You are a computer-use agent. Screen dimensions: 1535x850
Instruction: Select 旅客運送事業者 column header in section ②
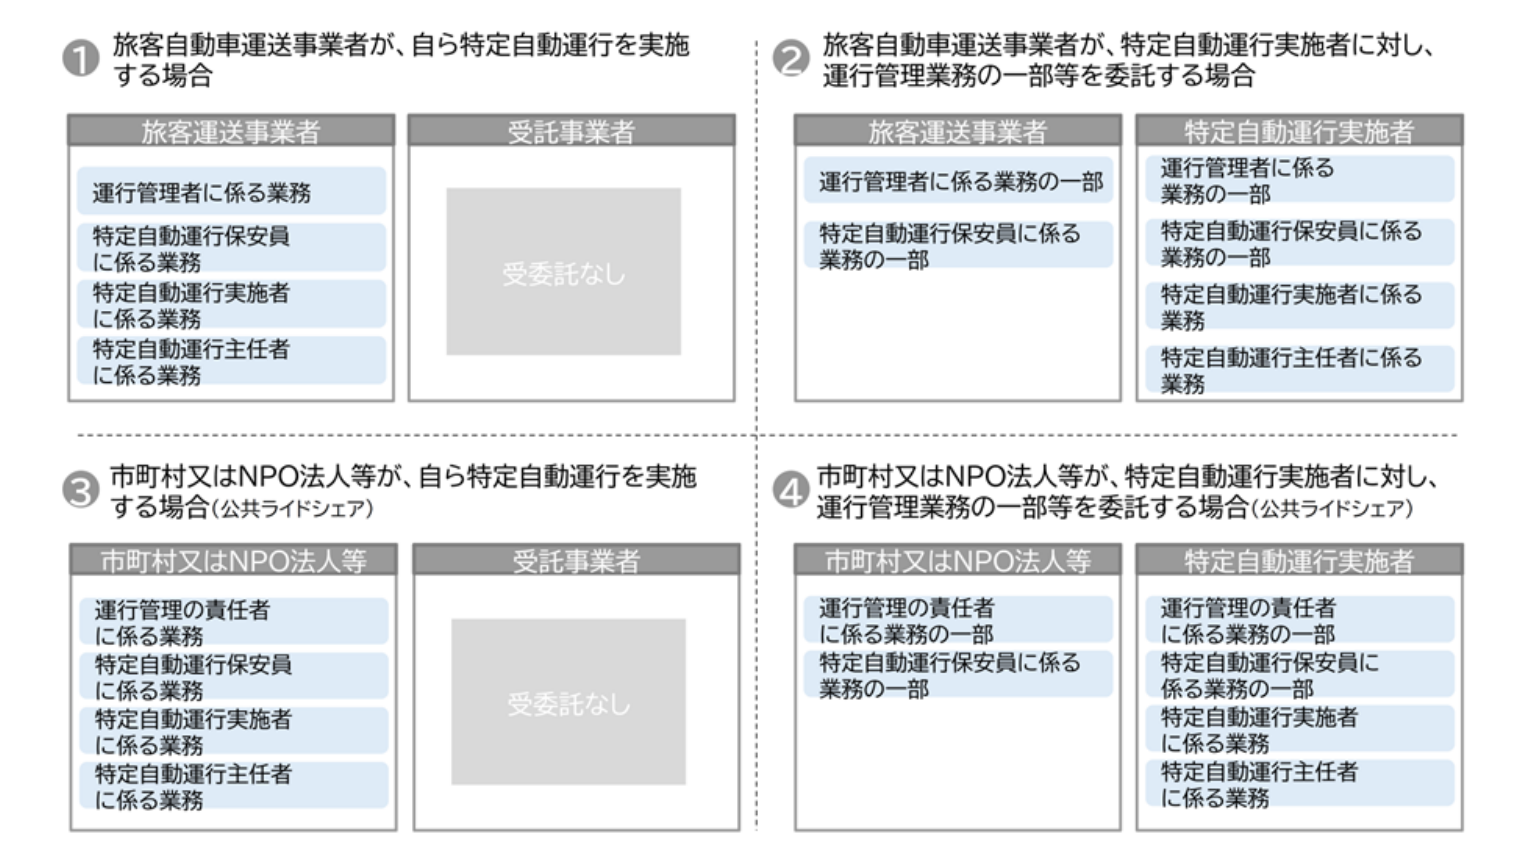click(957, 131)
